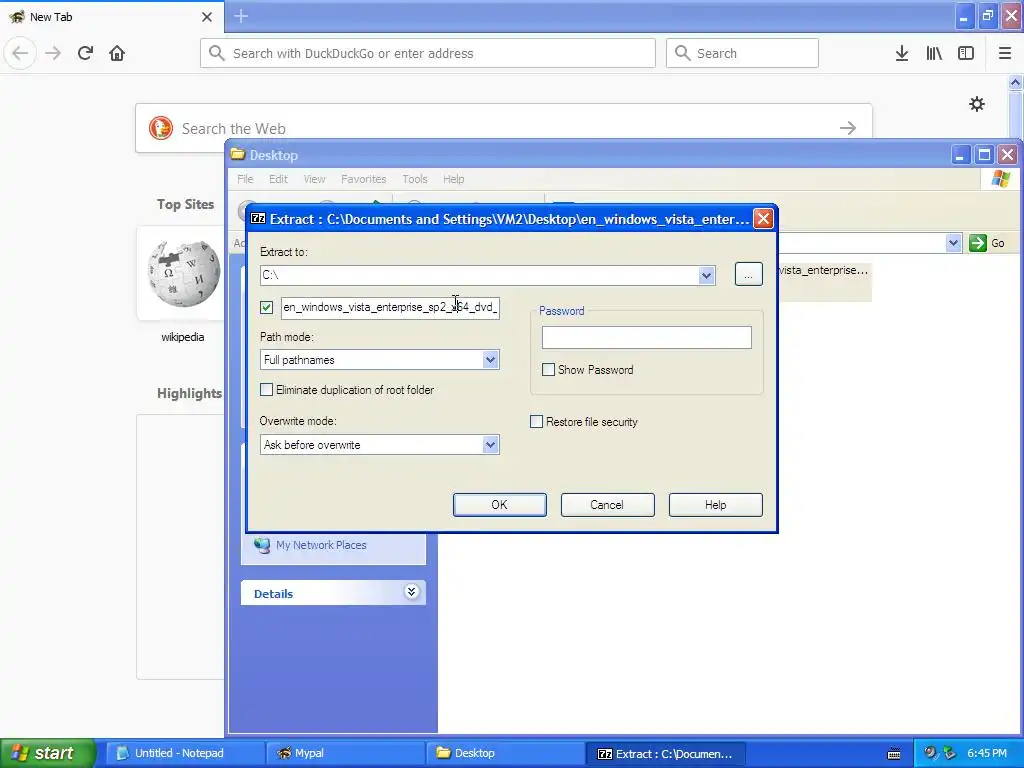Browse for extraction folder with ... button
1024x768 pixels.
(748, 274)
